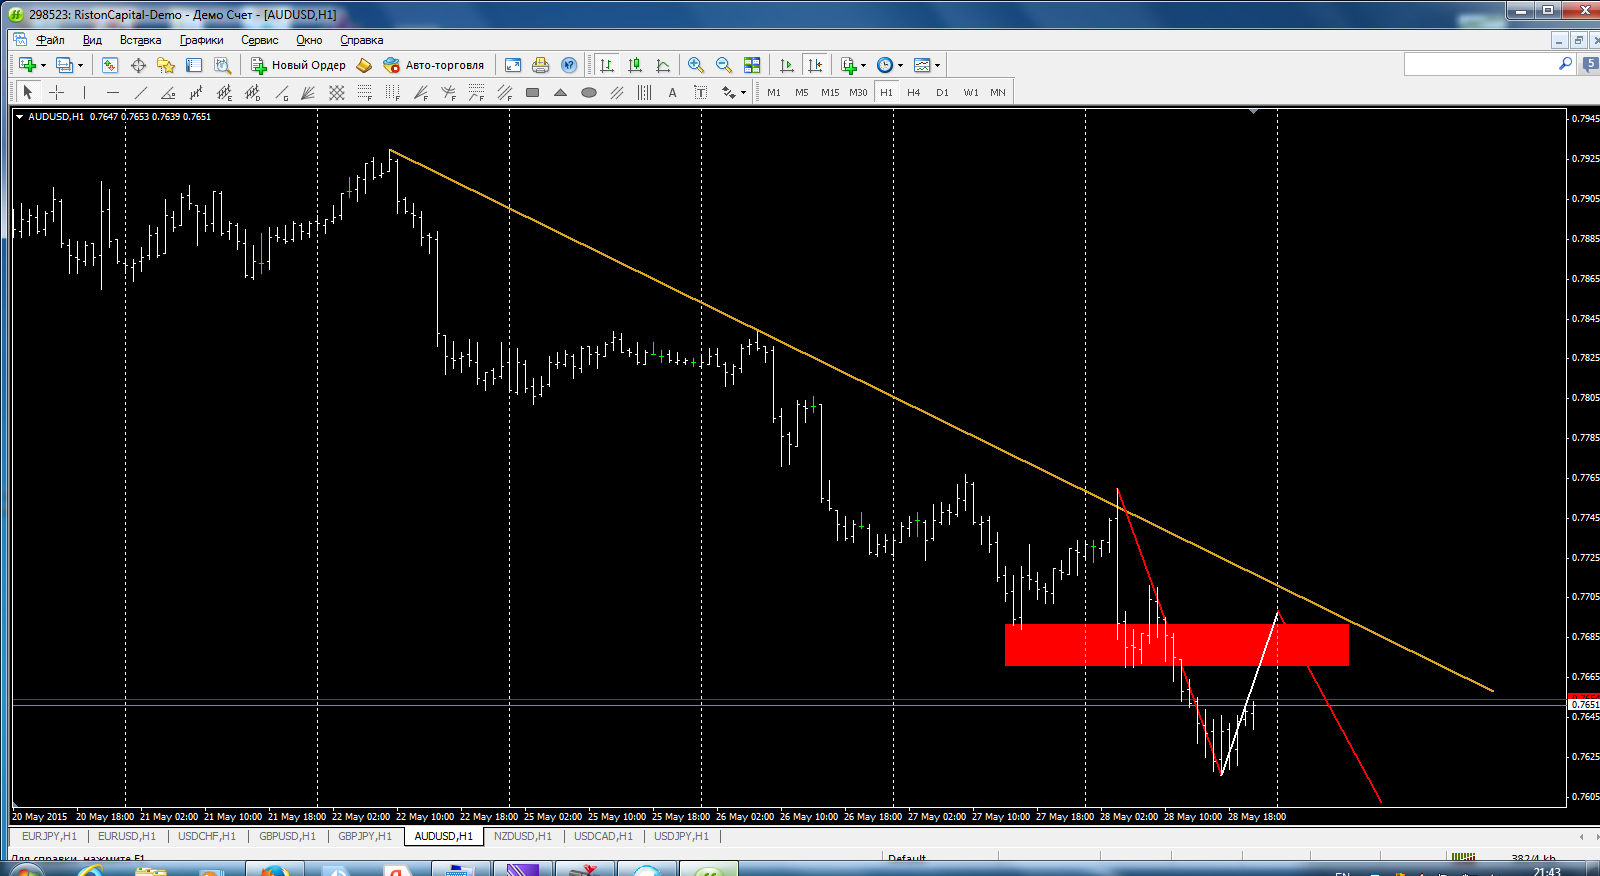Switch to the H4 timeframe
Image resolution: width=1600 pixels, height=876 pixels.
913,93
